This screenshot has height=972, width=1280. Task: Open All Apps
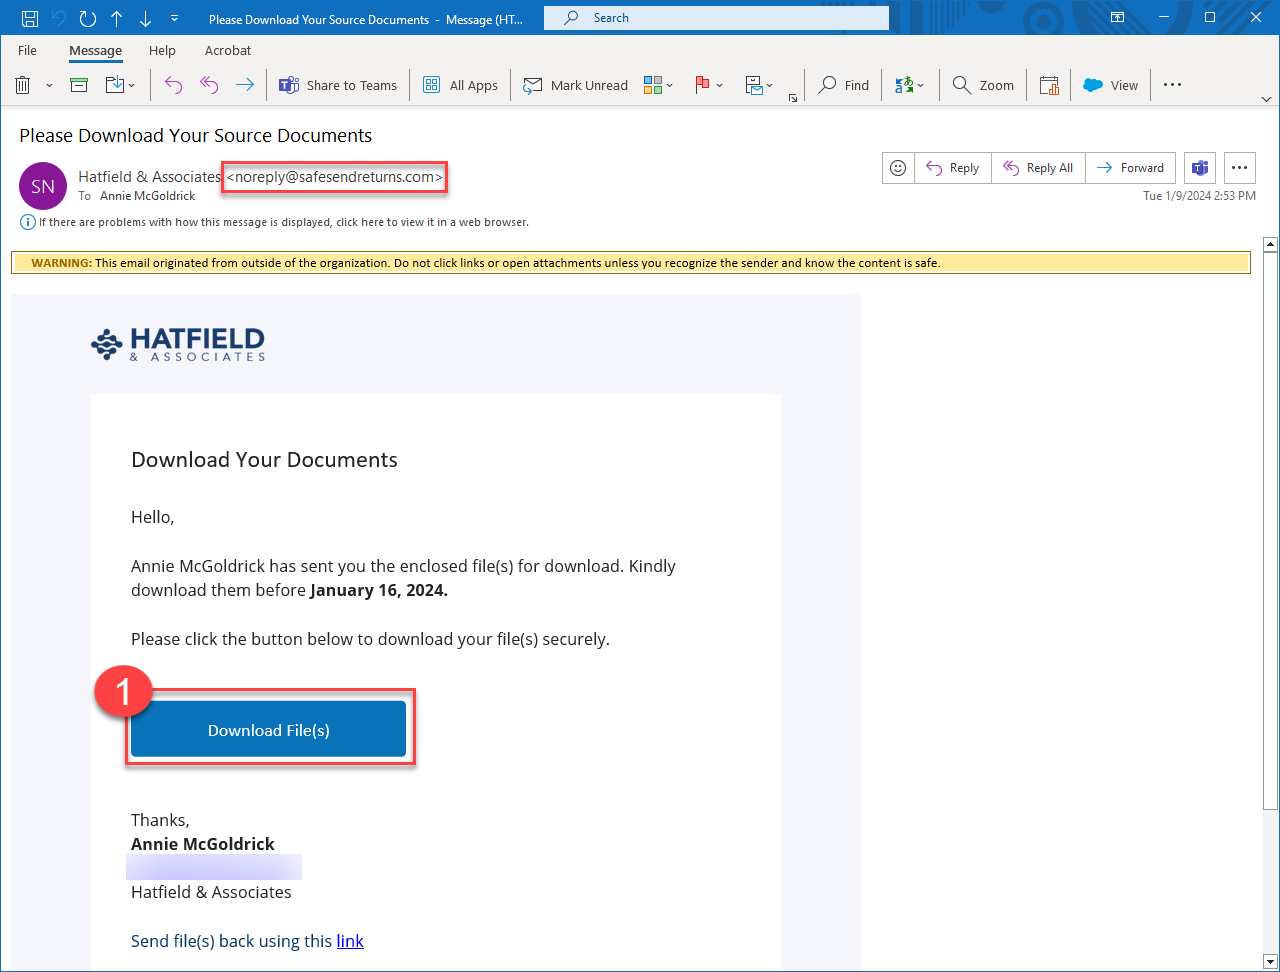pyautogui.click(x=460, y=85)
